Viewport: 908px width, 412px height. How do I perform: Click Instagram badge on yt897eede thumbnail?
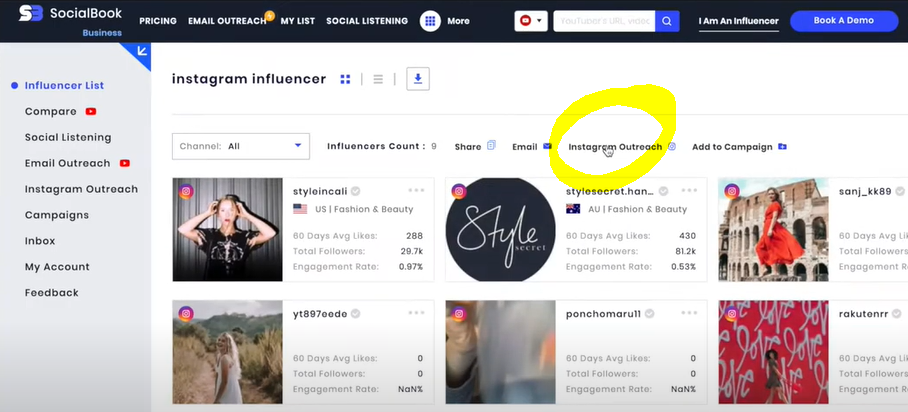(x=186, y=313)
